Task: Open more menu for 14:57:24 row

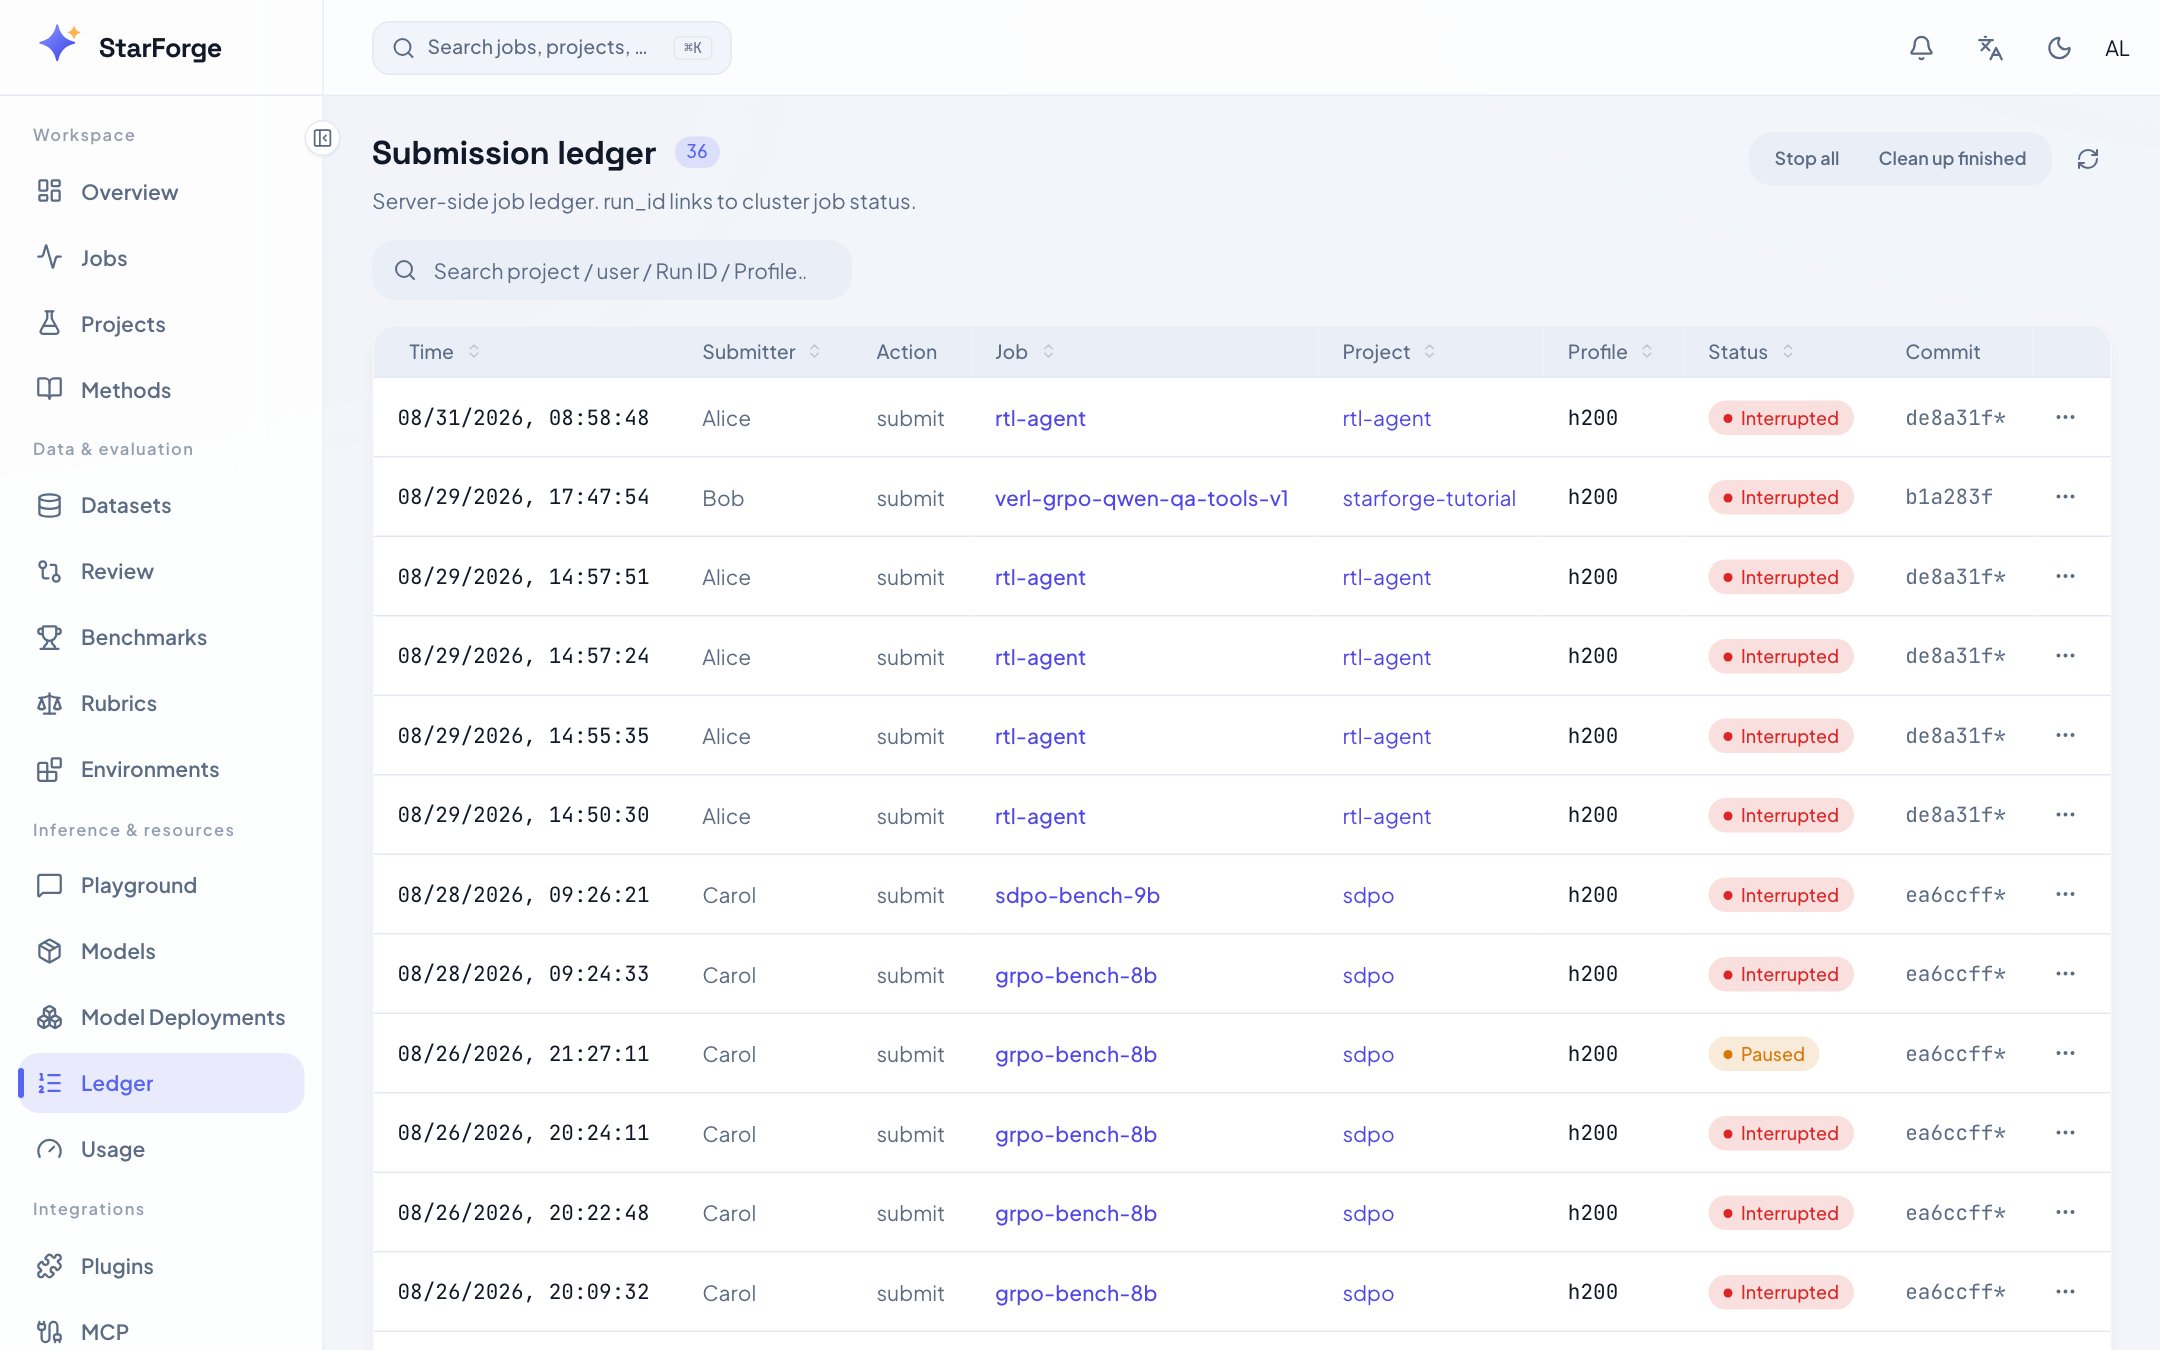Action: 2065,656
